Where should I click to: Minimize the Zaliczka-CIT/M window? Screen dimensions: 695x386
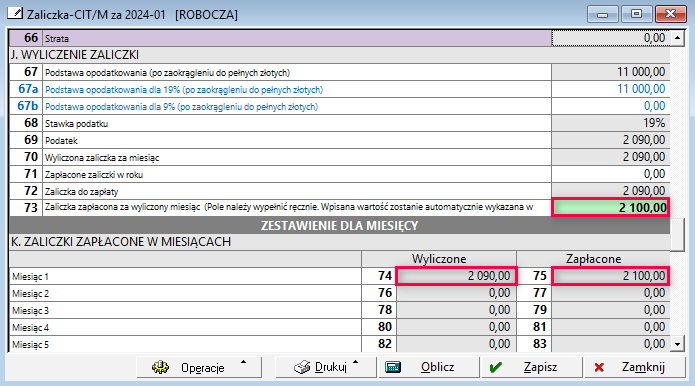click(603, 14)
